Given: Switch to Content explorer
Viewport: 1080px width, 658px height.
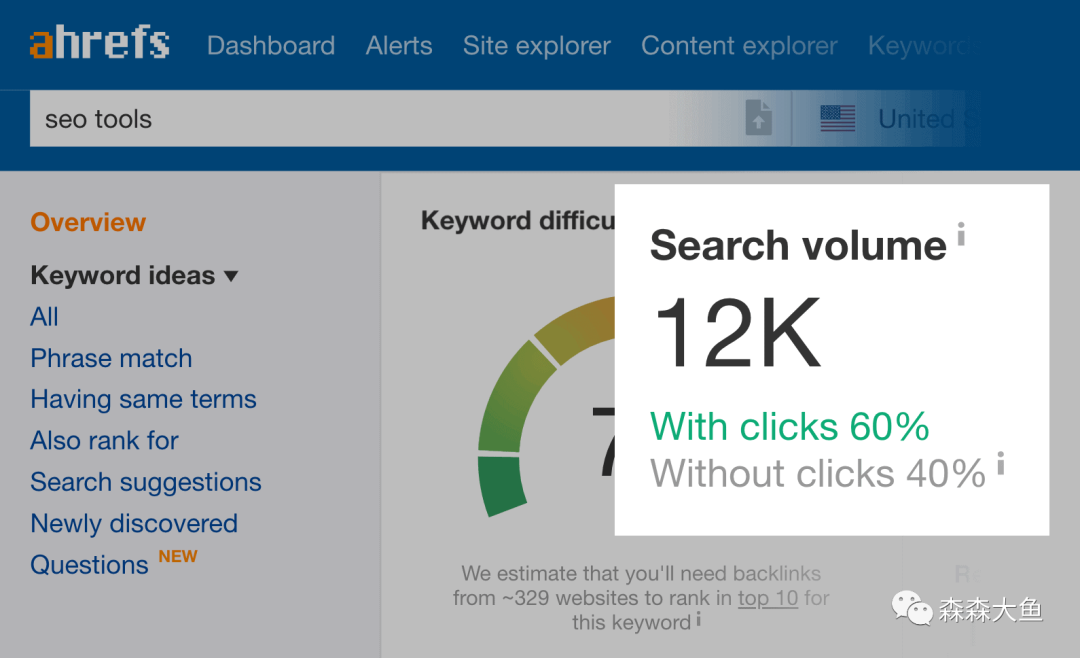Looking at the screenshot, I should 739,46.
